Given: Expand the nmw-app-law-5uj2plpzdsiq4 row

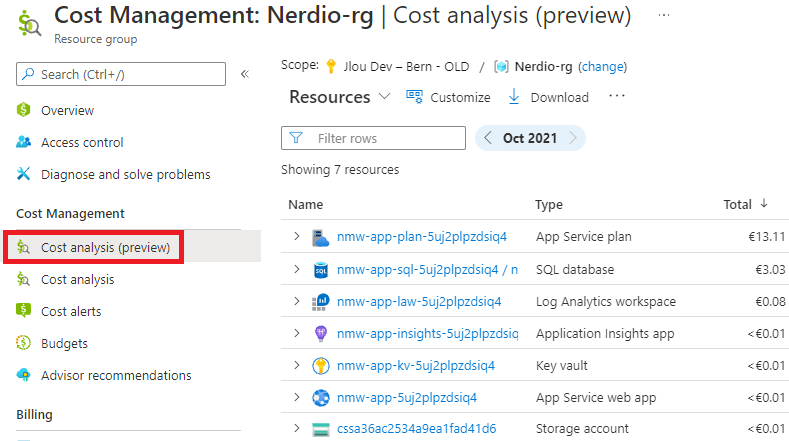Looking at the screenshot, I should pos(297,301).
